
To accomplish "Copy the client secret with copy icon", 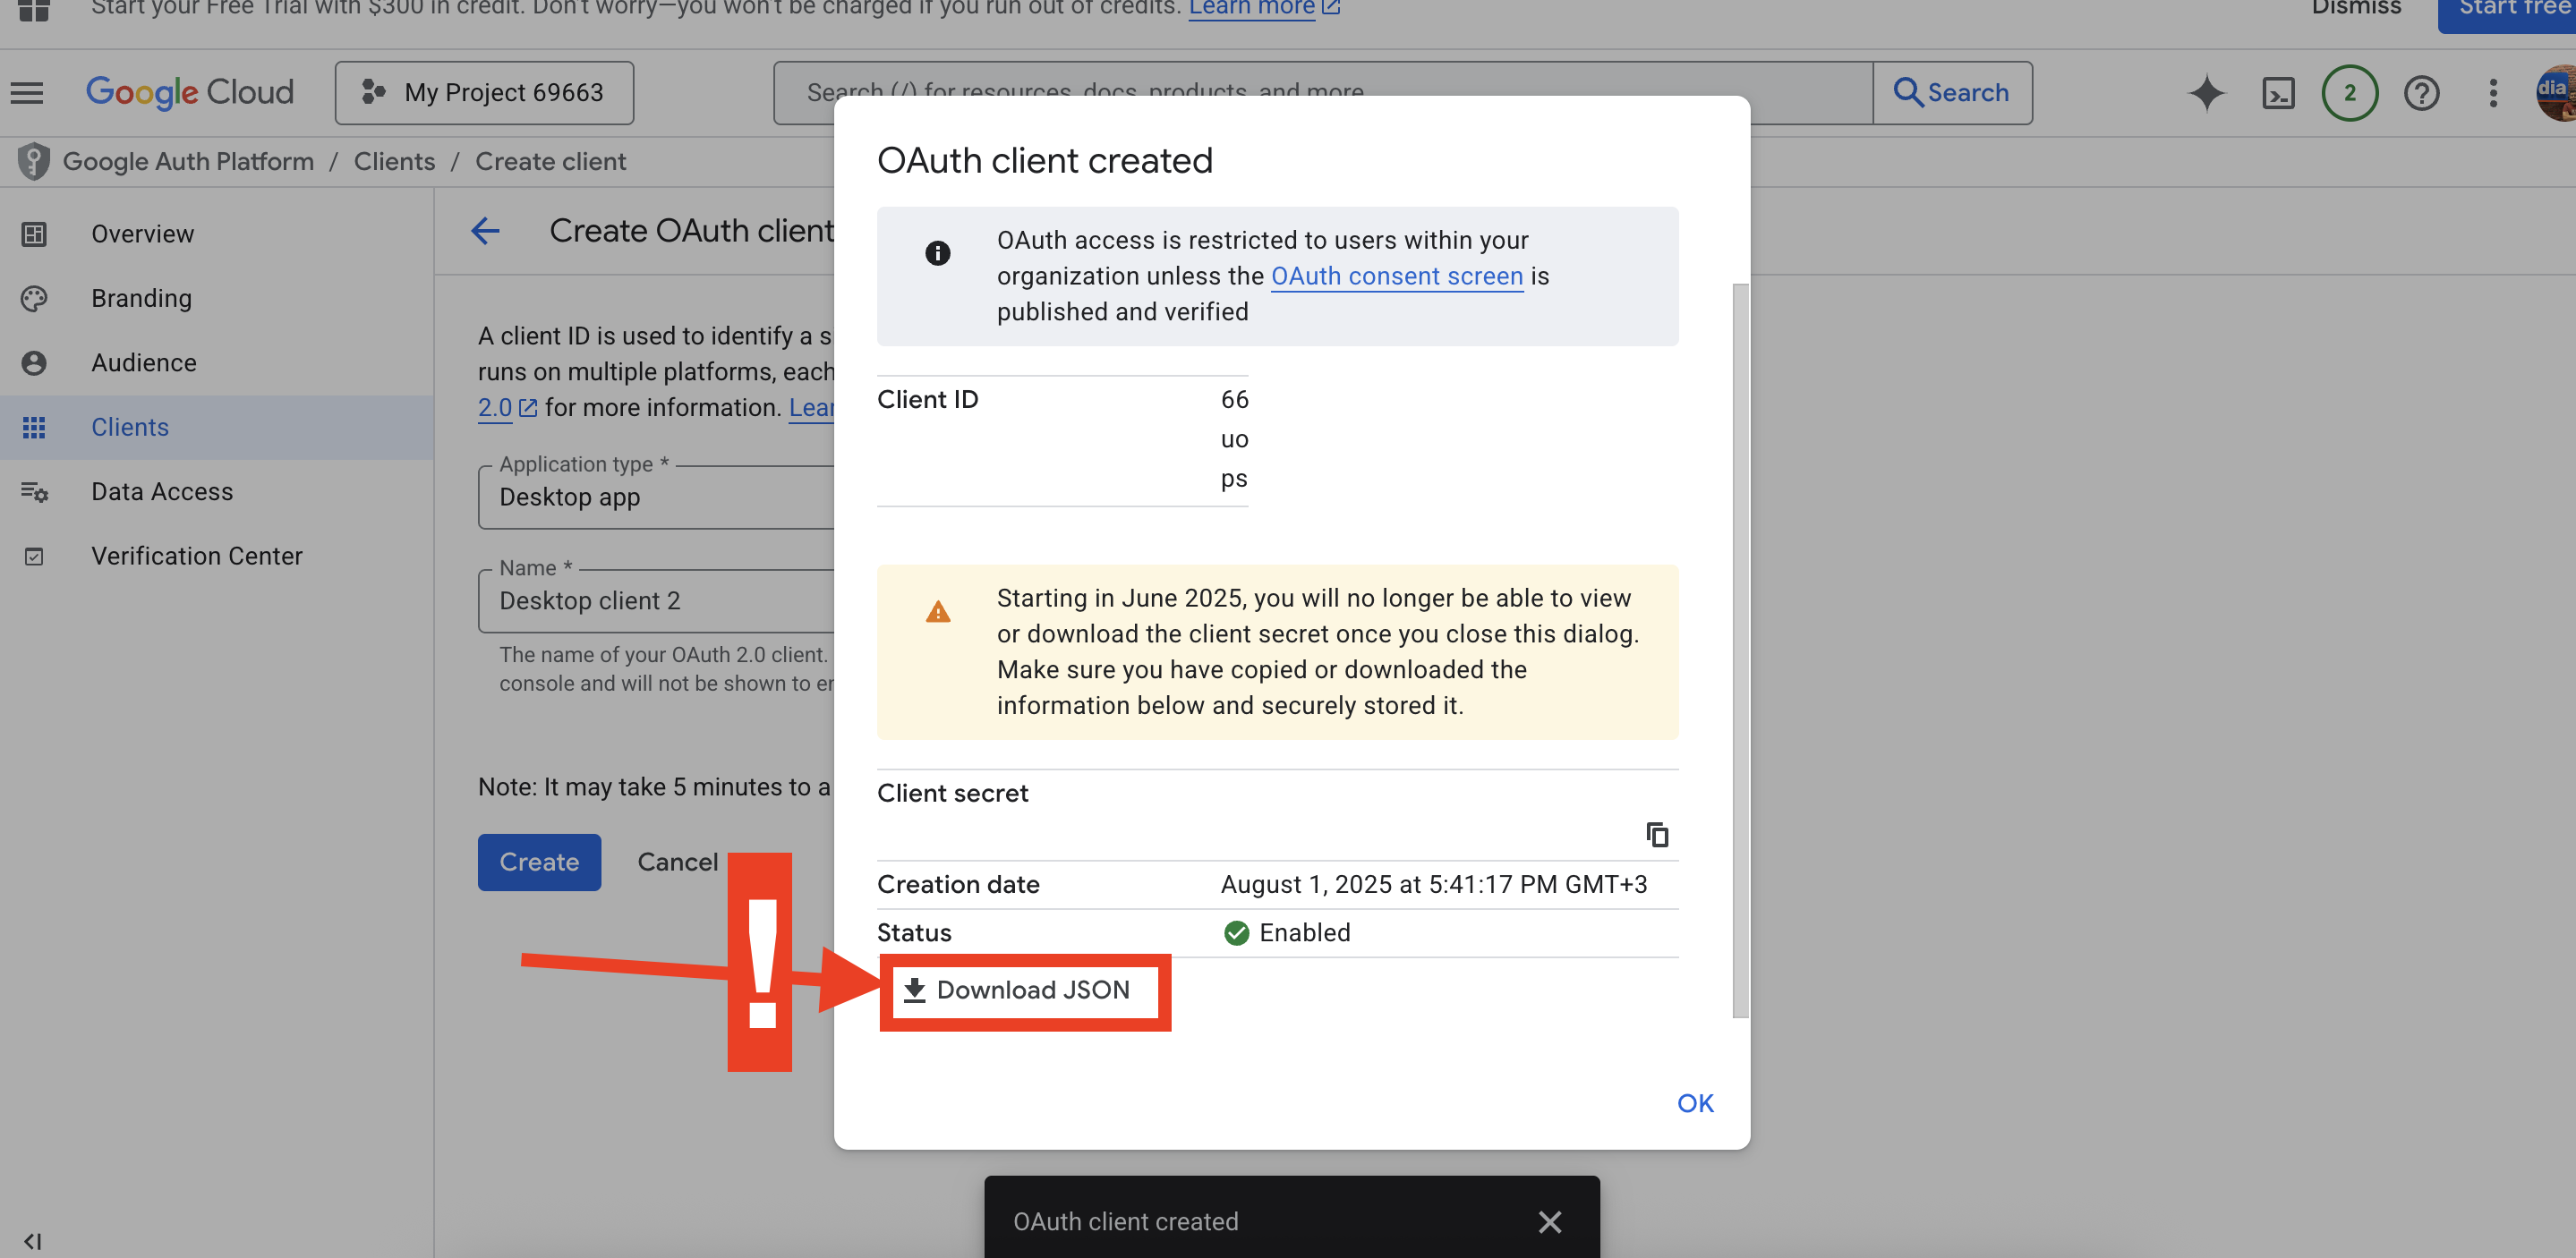I will pos(1657,834).
